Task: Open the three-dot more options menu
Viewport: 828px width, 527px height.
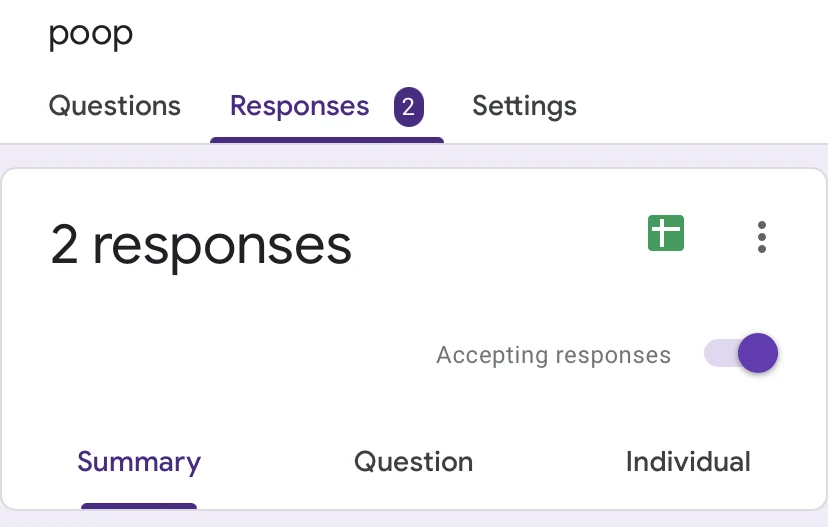Action: [762, 236]
